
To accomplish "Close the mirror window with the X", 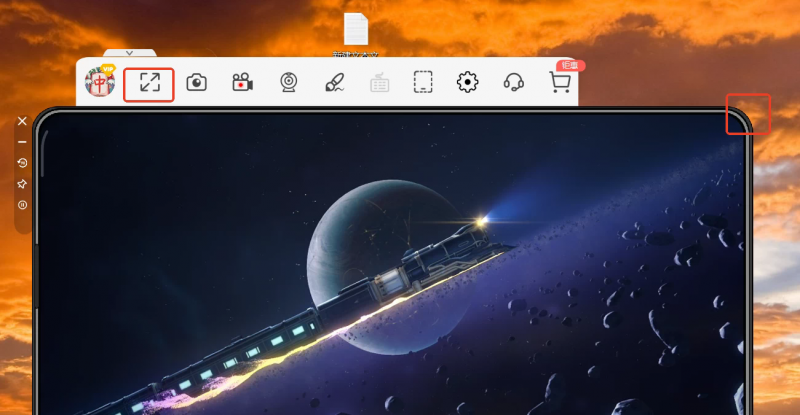I will pyautogui.click(x=22, y=121).
